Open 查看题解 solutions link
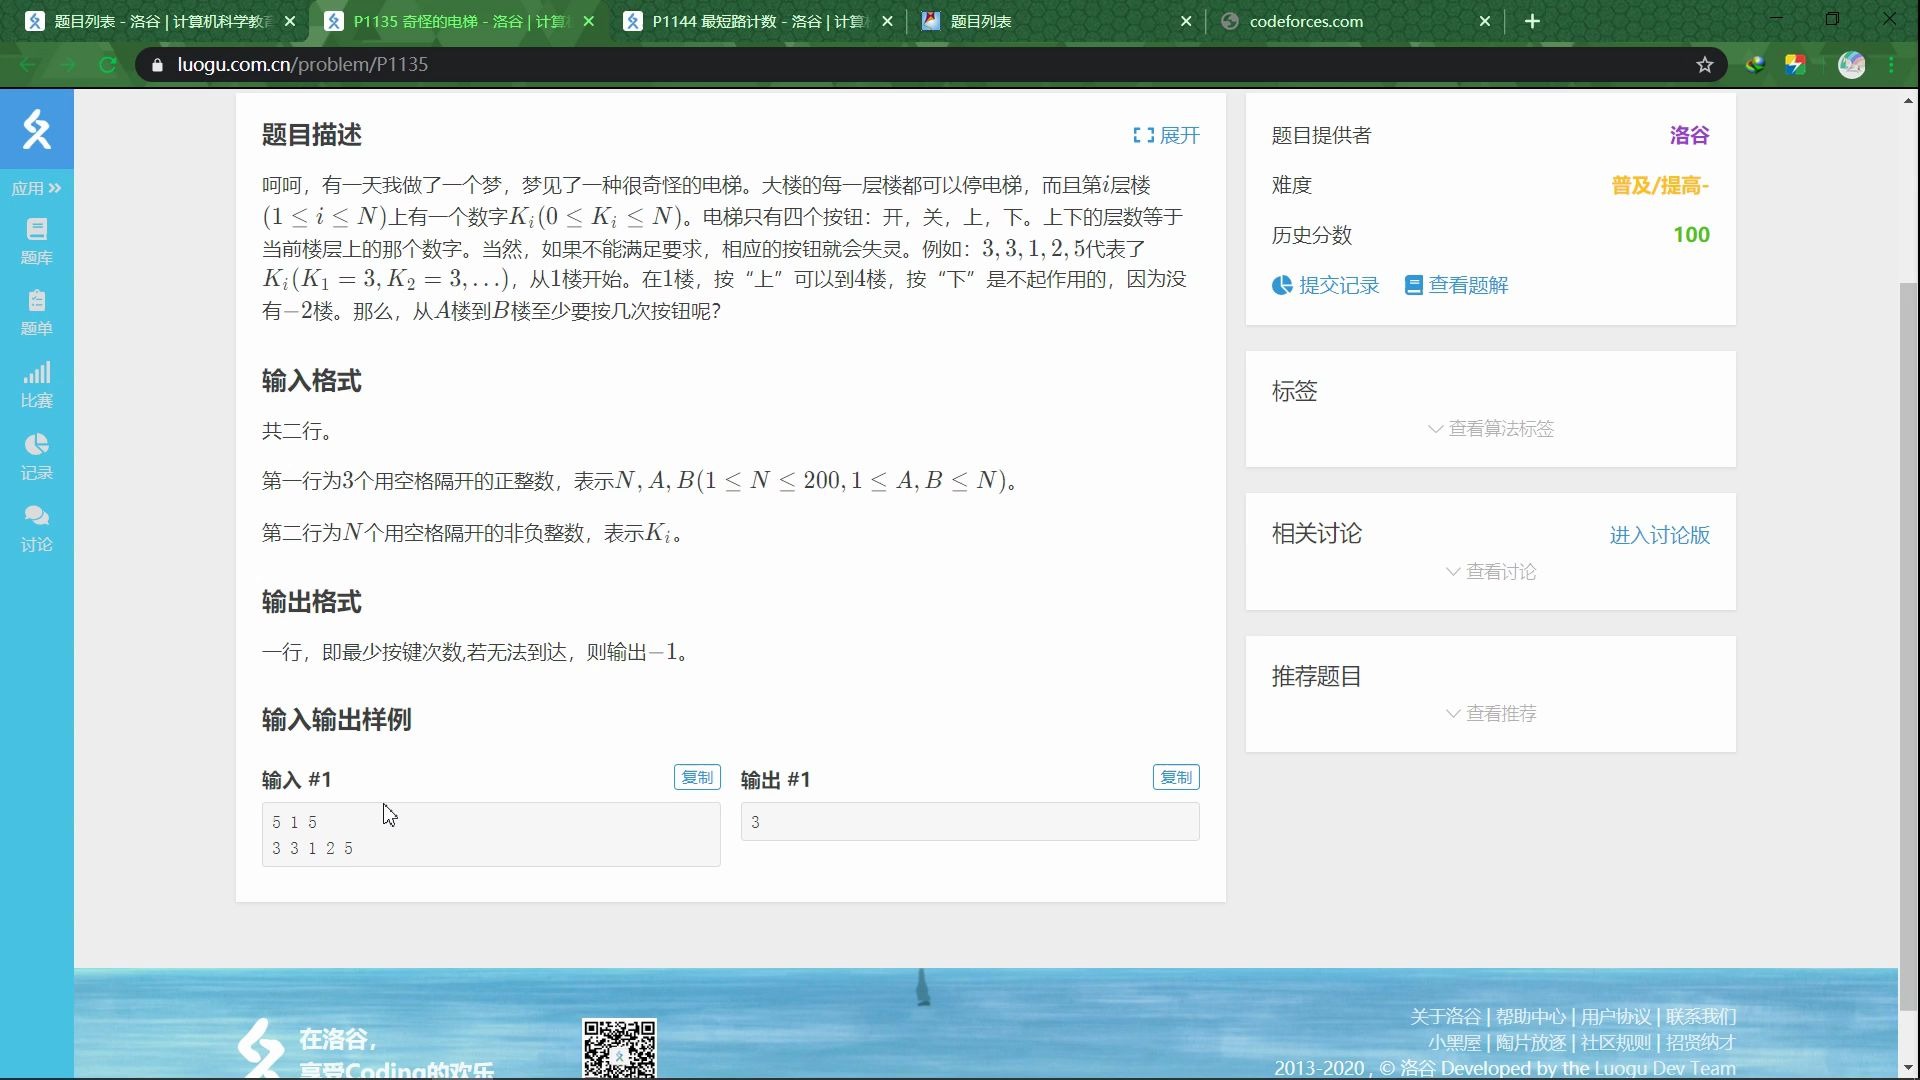1920x1080 pixels. (1457, 285)
